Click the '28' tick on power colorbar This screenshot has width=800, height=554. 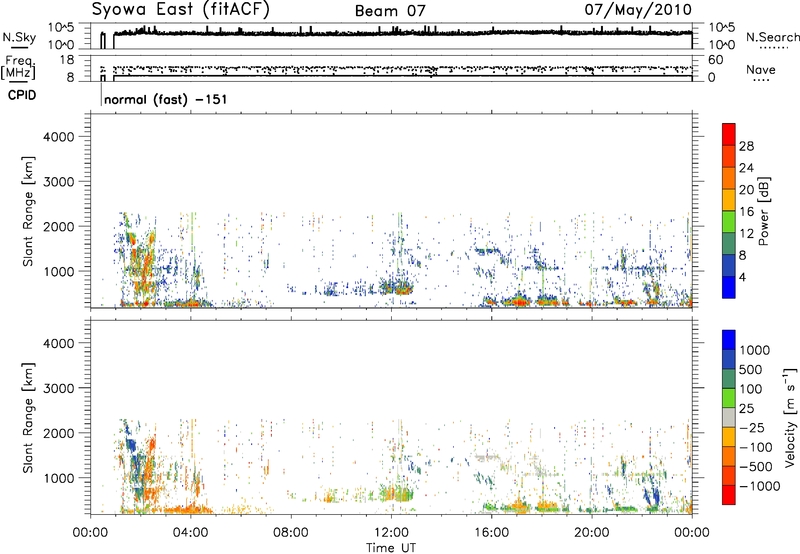click(746, 146)
